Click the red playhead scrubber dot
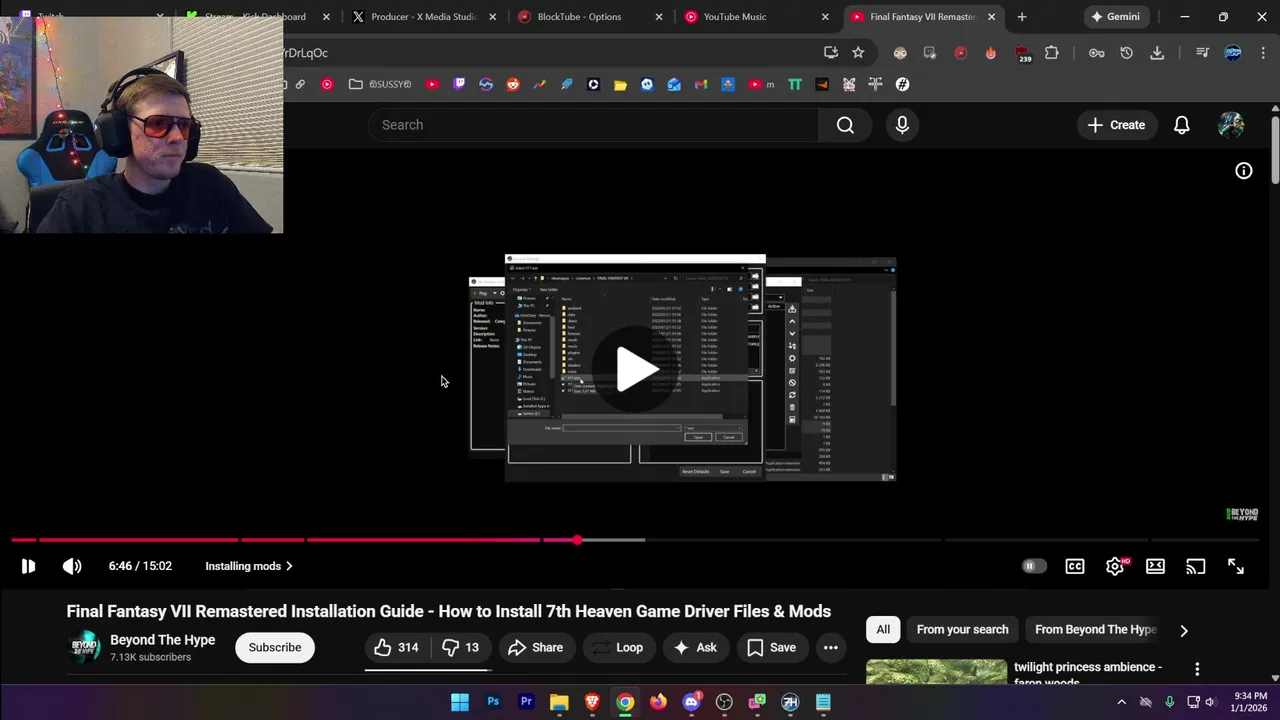This screenshot has height=720, width=1280. point(577,540)
